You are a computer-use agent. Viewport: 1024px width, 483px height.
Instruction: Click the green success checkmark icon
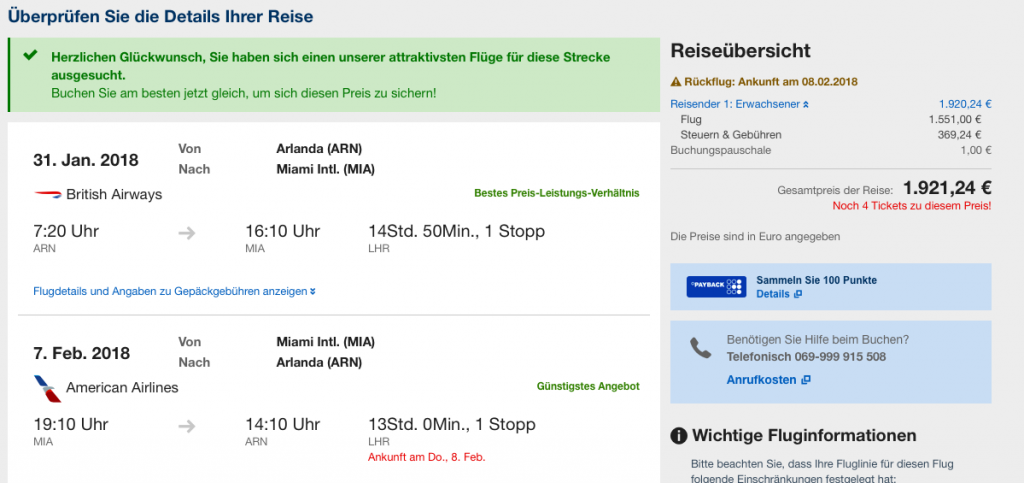click(30, 57)
